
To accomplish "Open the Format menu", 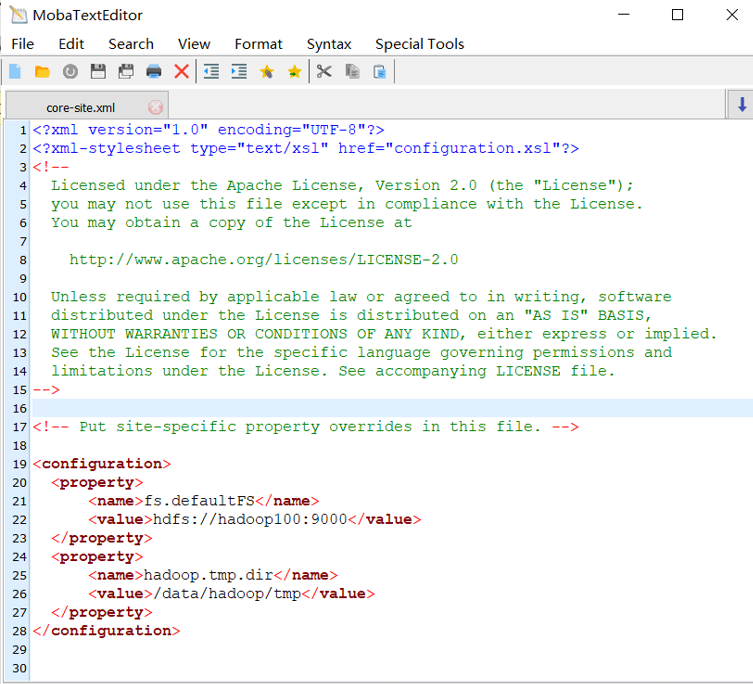I will 258,44.
